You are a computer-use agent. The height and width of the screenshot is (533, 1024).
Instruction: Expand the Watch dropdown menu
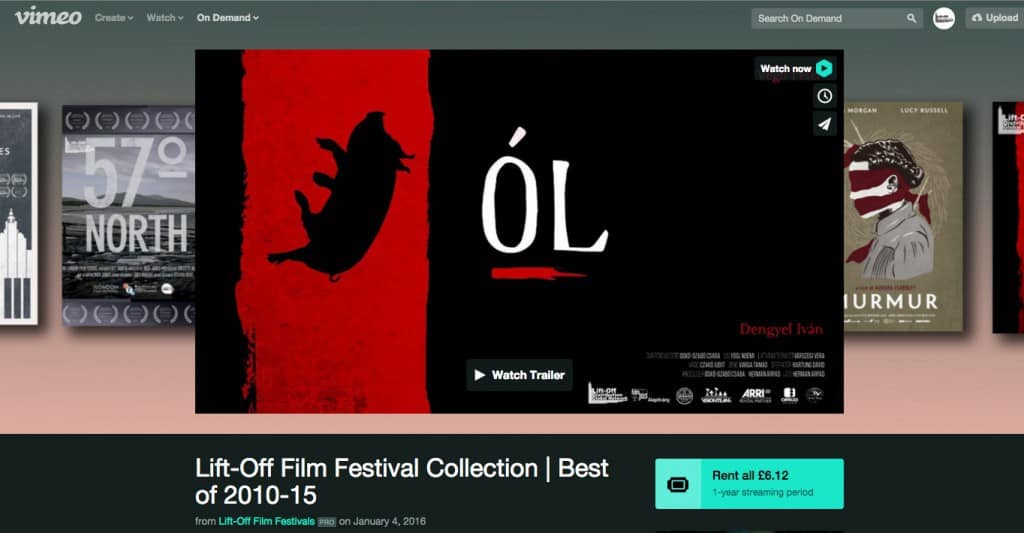(164, 18)
